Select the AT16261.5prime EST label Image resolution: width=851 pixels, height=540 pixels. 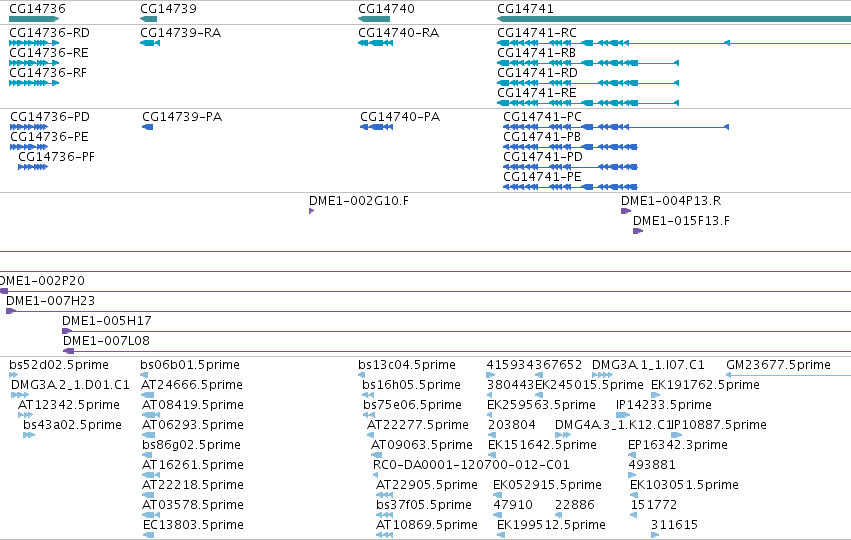[193, 465]
